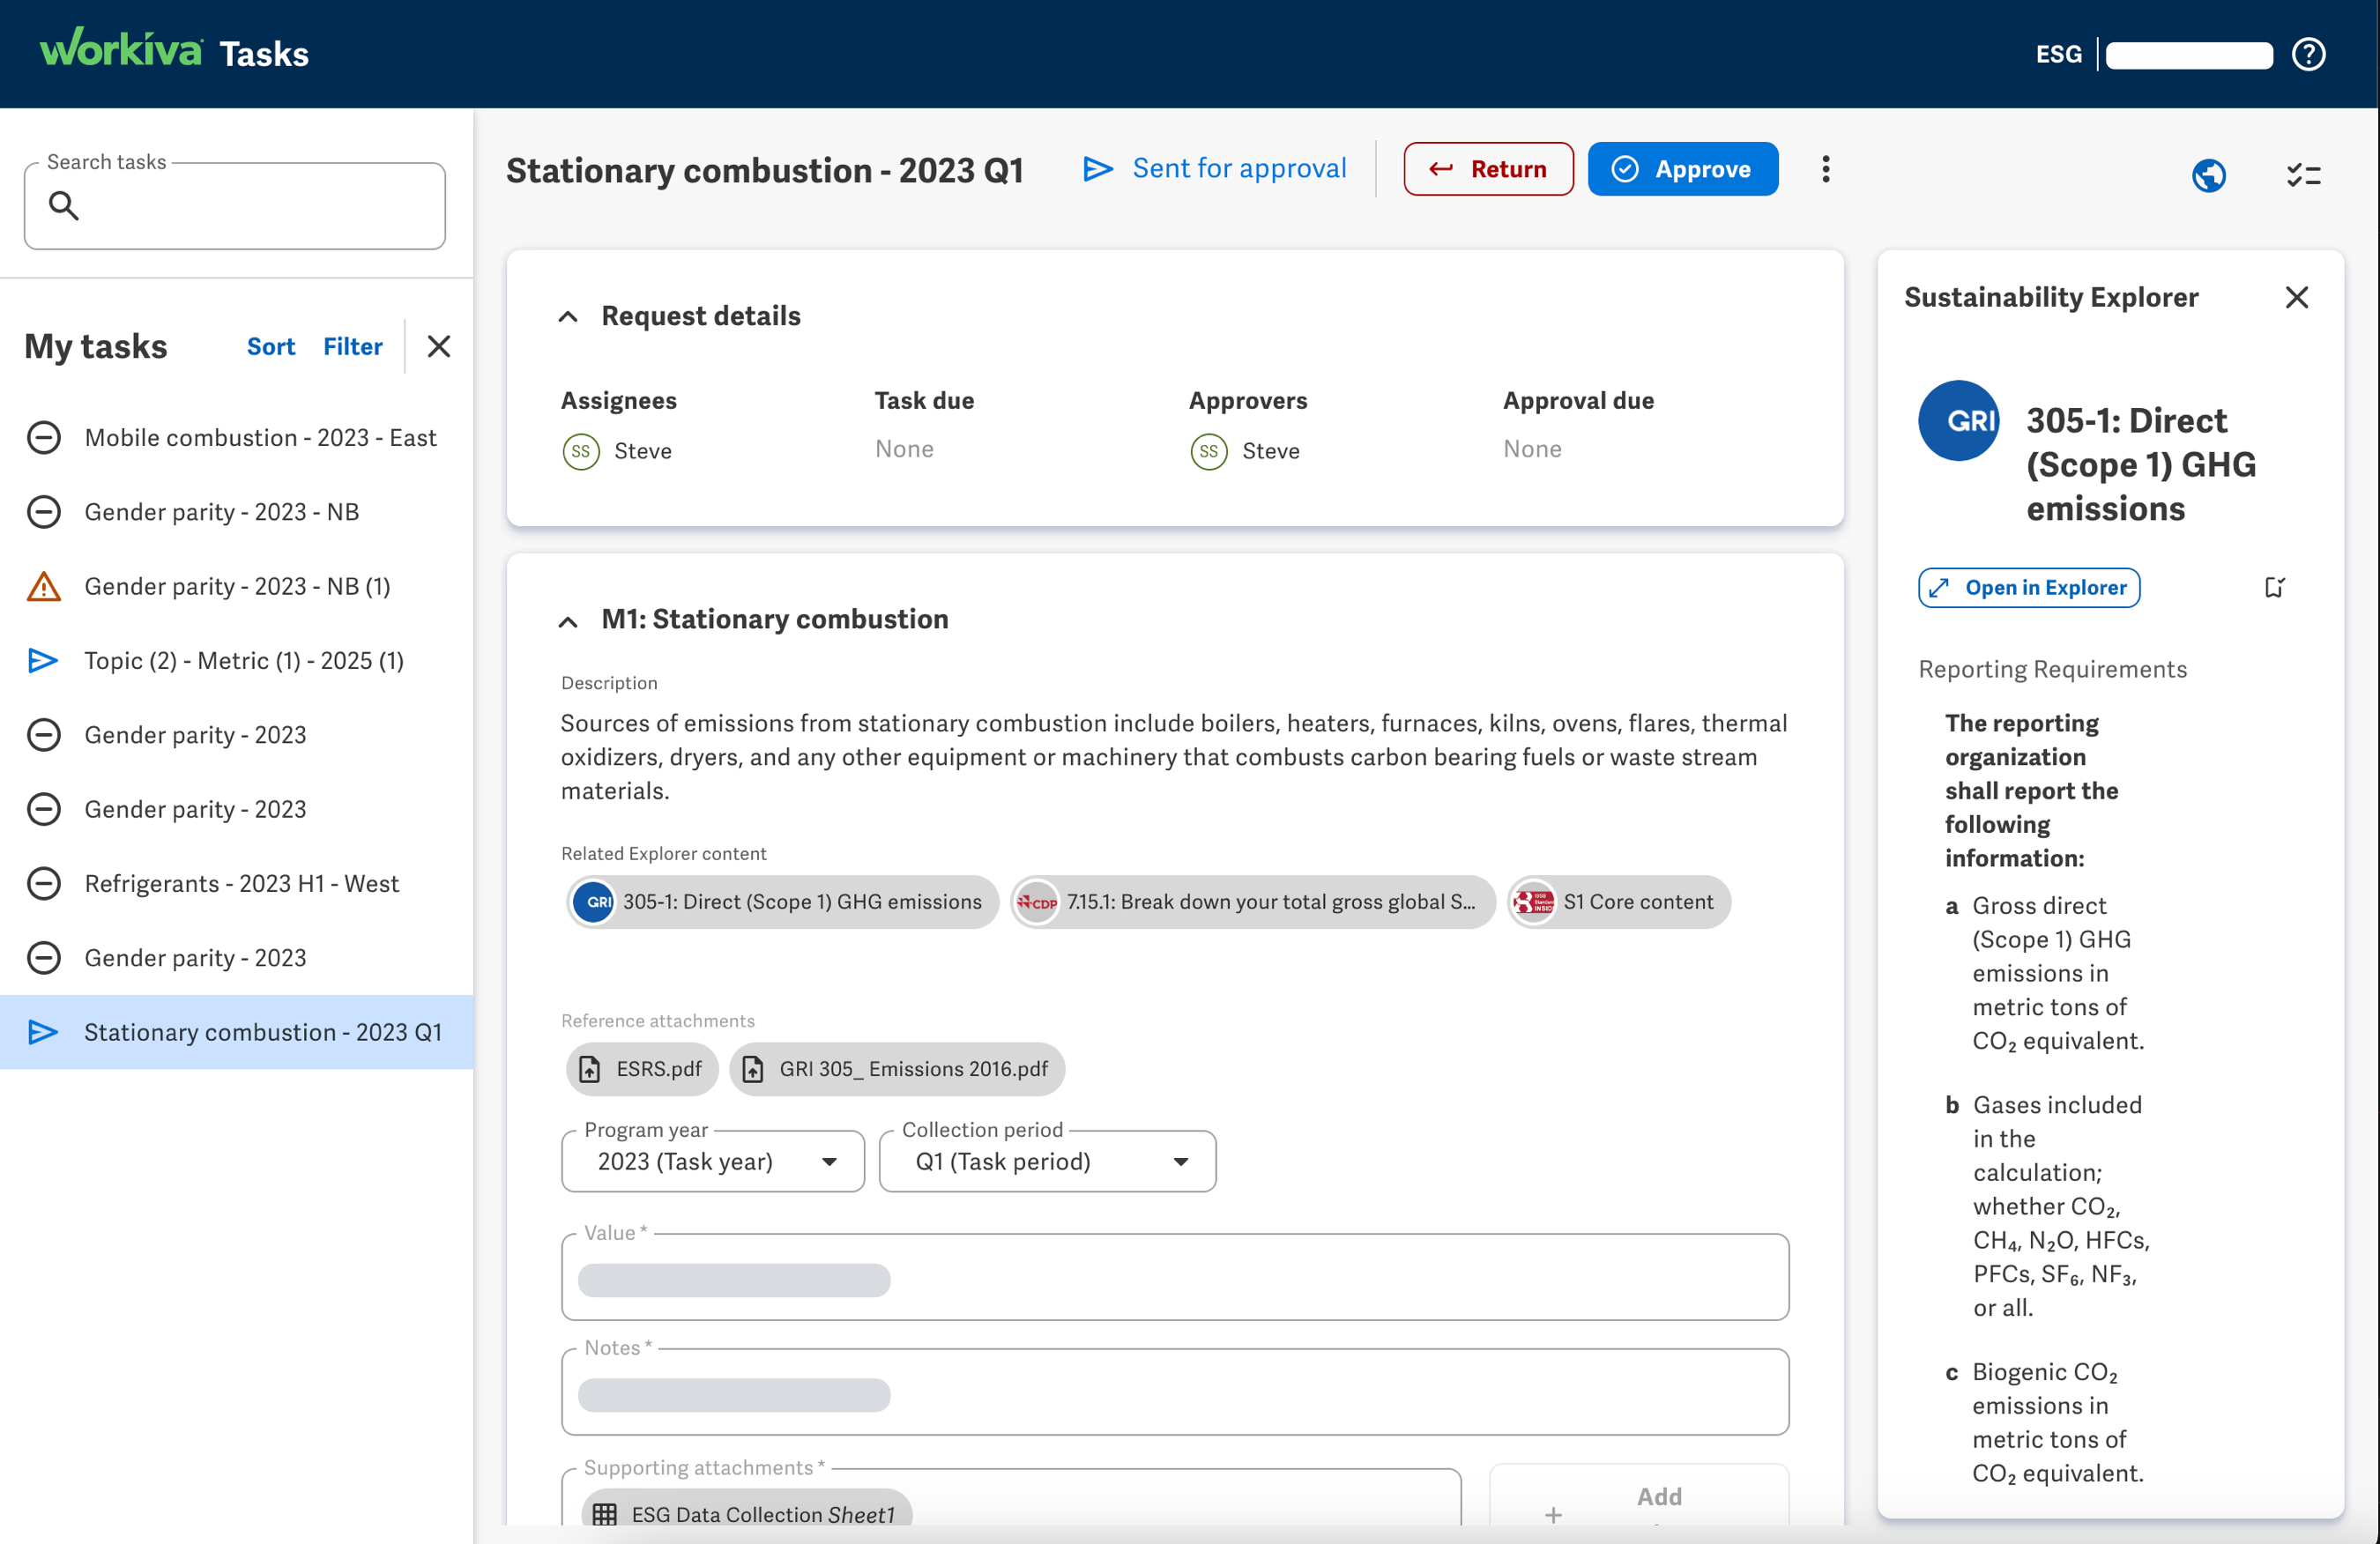2380x1544 pixels.
Task: Open Topic (2) - Metric (1) - 2025 (1) task
Action: pos(237,660)
